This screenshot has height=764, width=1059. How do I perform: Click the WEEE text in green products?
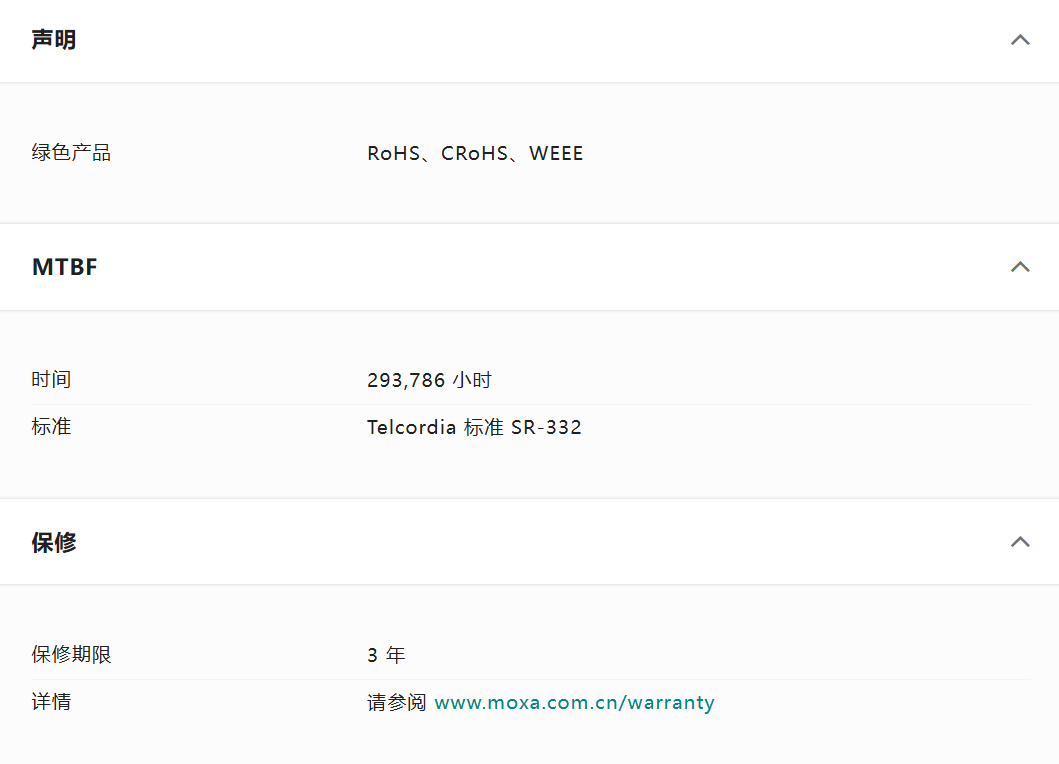point(556,153)
